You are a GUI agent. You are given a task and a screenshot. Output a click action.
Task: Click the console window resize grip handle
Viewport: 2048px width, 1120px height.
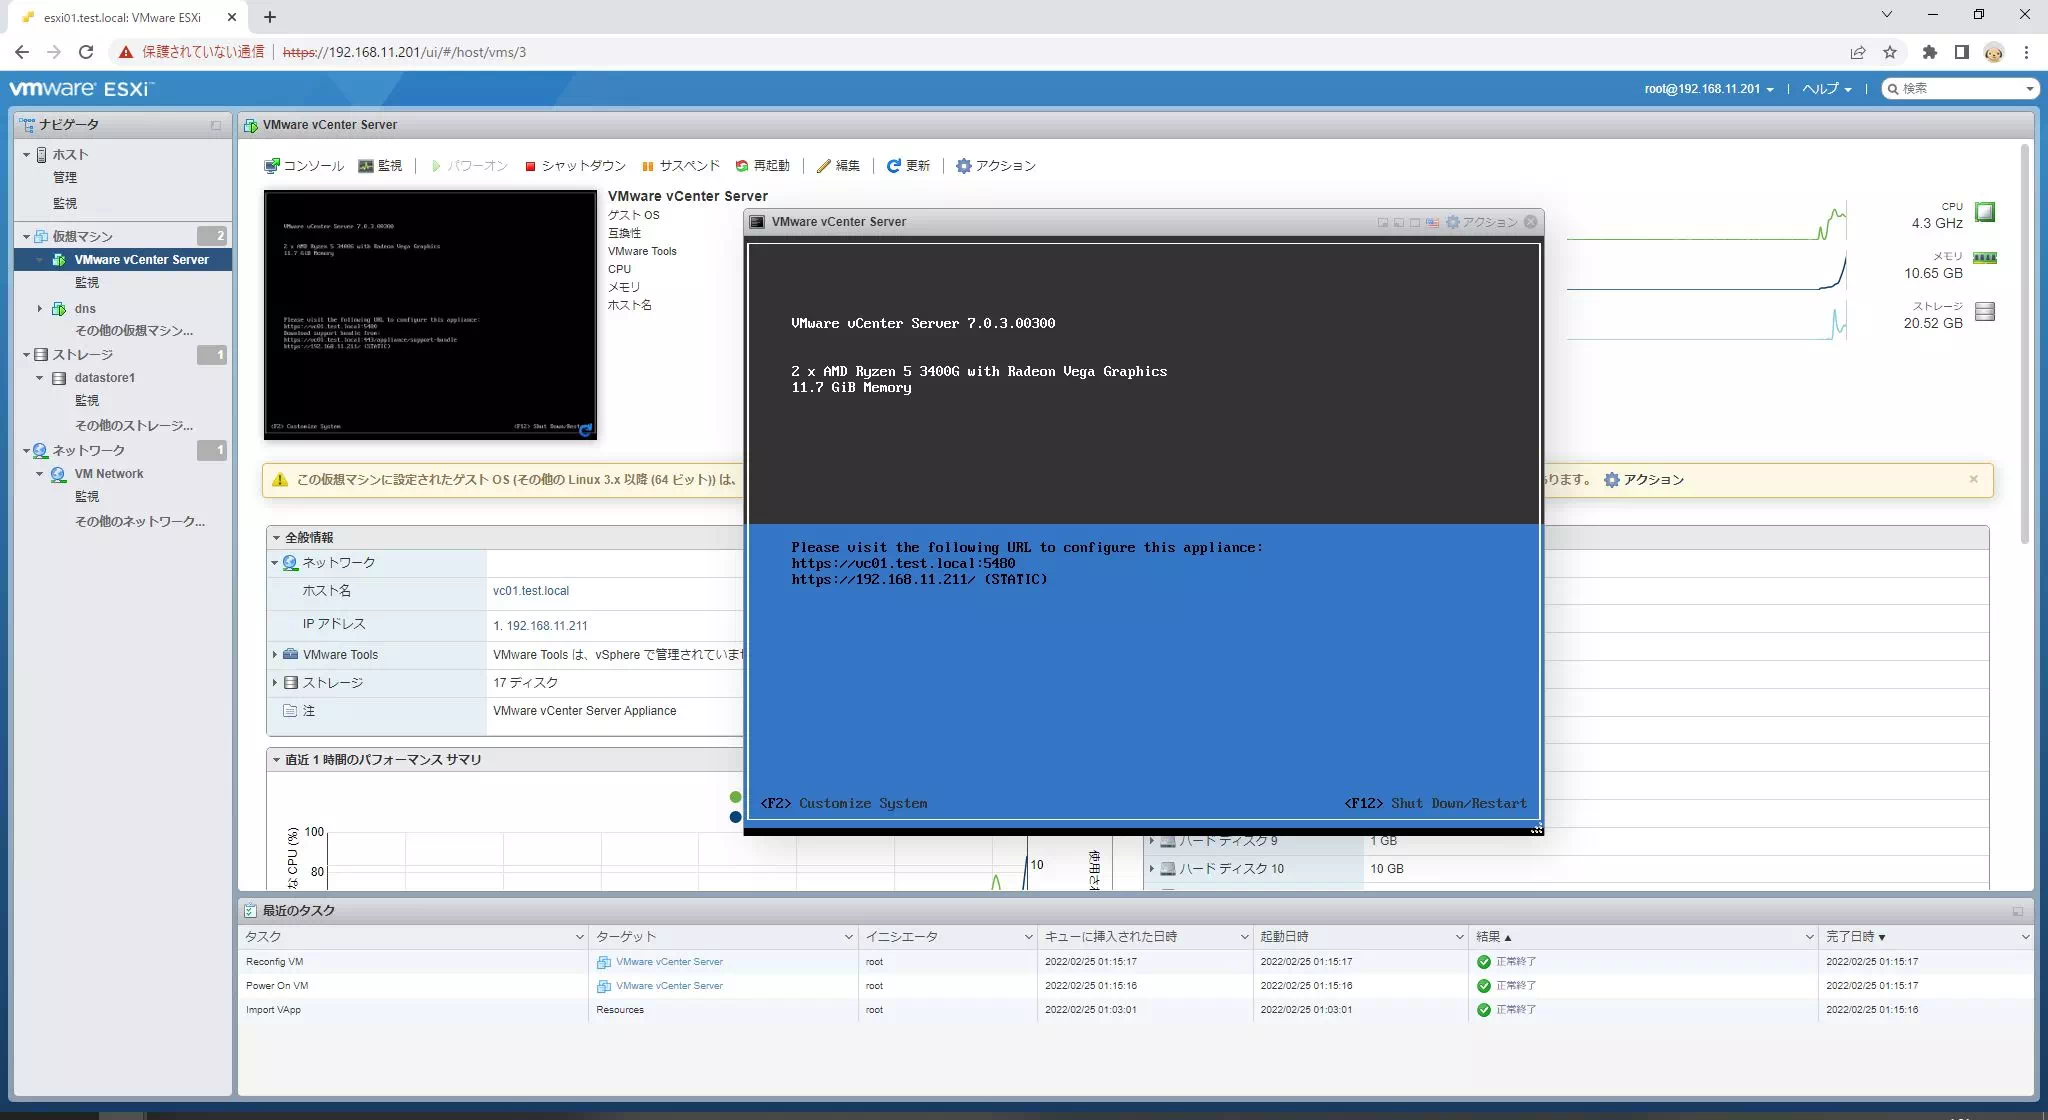[x=1536, y=828]
